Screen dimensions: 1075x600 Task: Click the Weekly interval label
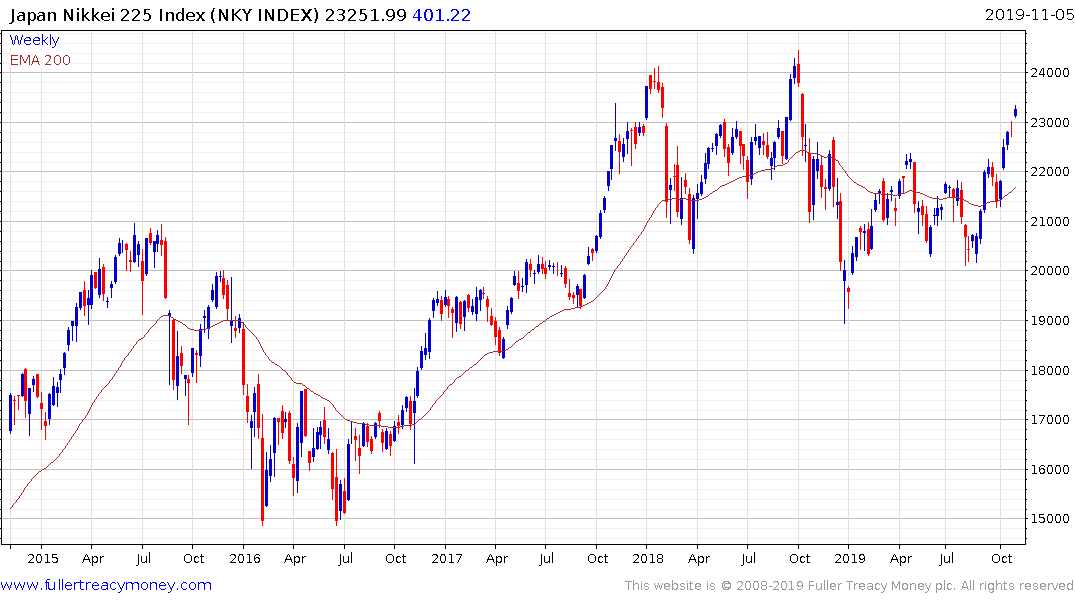pos(34,40)
